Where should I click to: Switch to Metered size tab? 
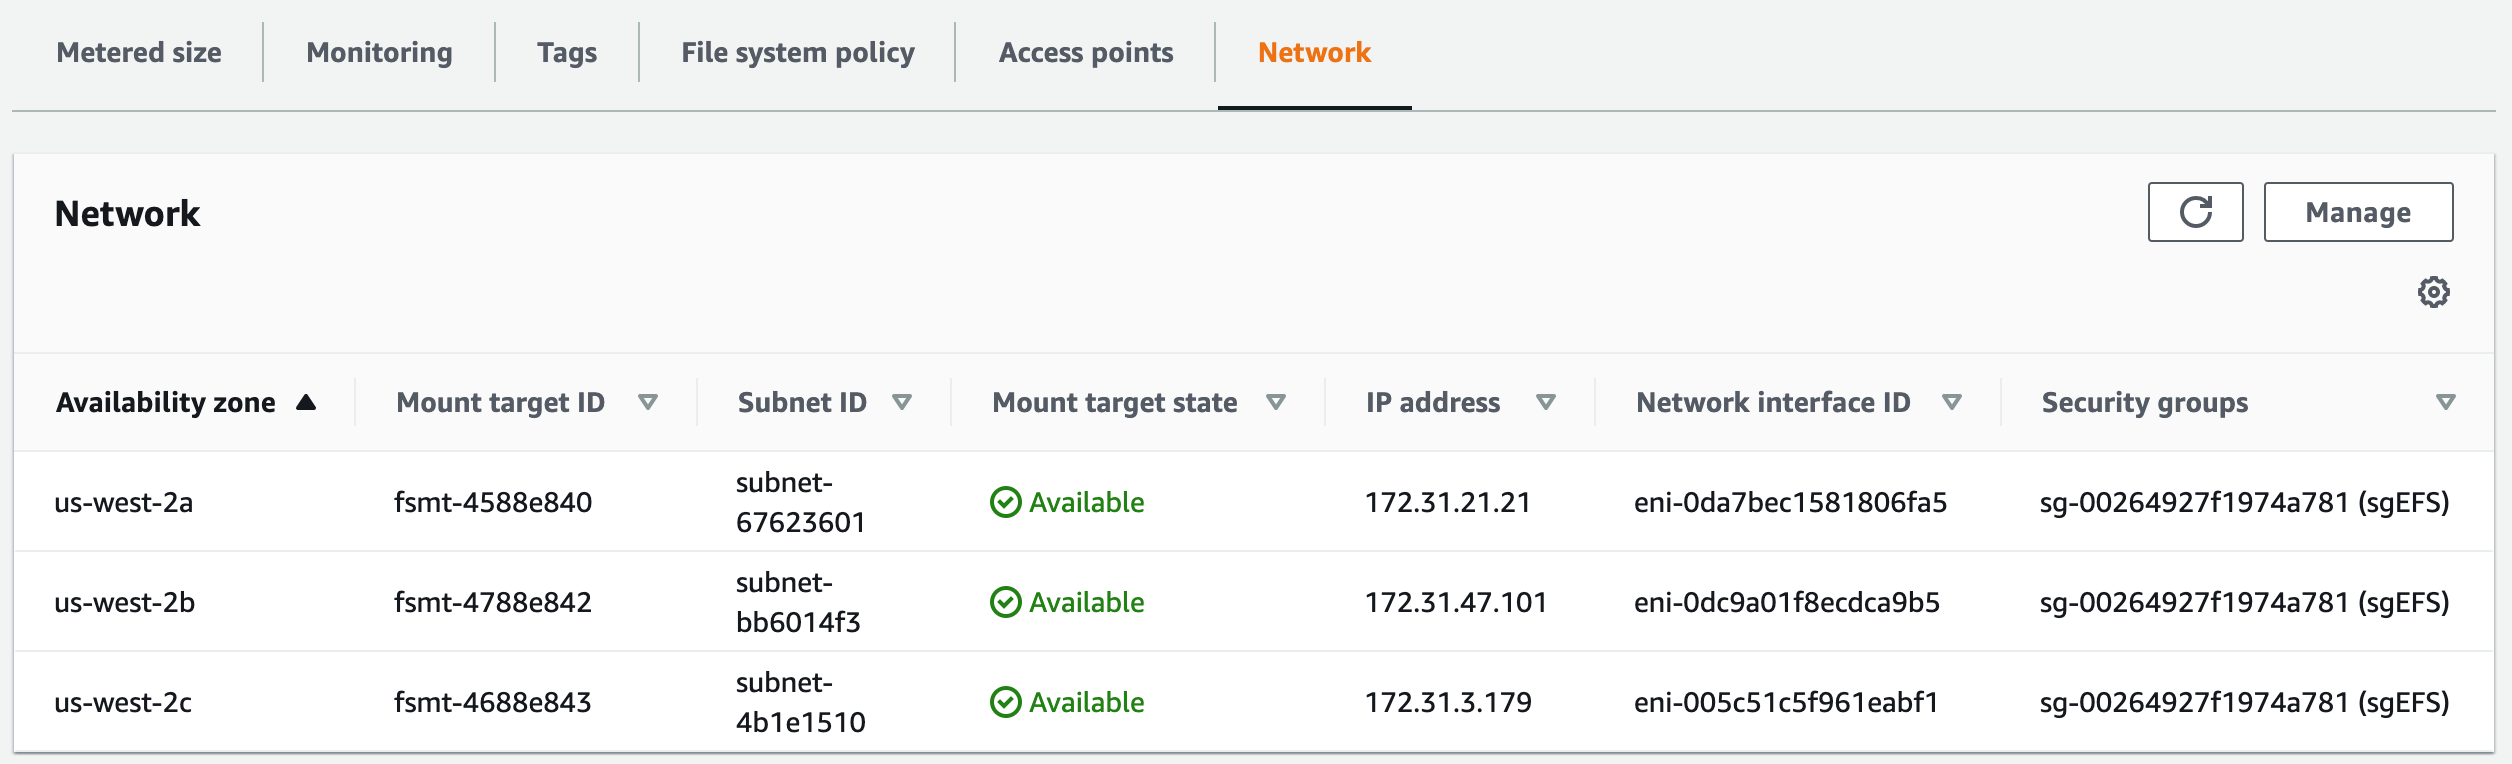tap(139, 52)
